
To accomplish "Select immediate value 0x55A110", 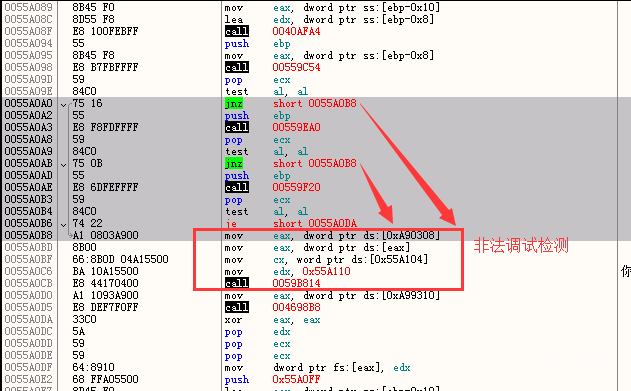I will coord(326,271).
